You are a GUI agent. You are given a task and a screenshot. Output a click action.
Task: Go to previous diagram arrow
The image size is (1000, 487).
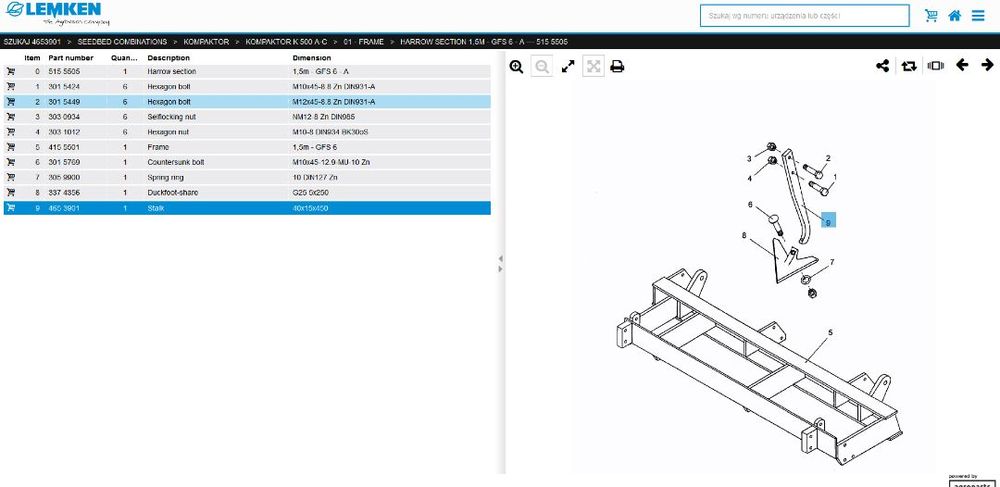click(x=962, y=64)
